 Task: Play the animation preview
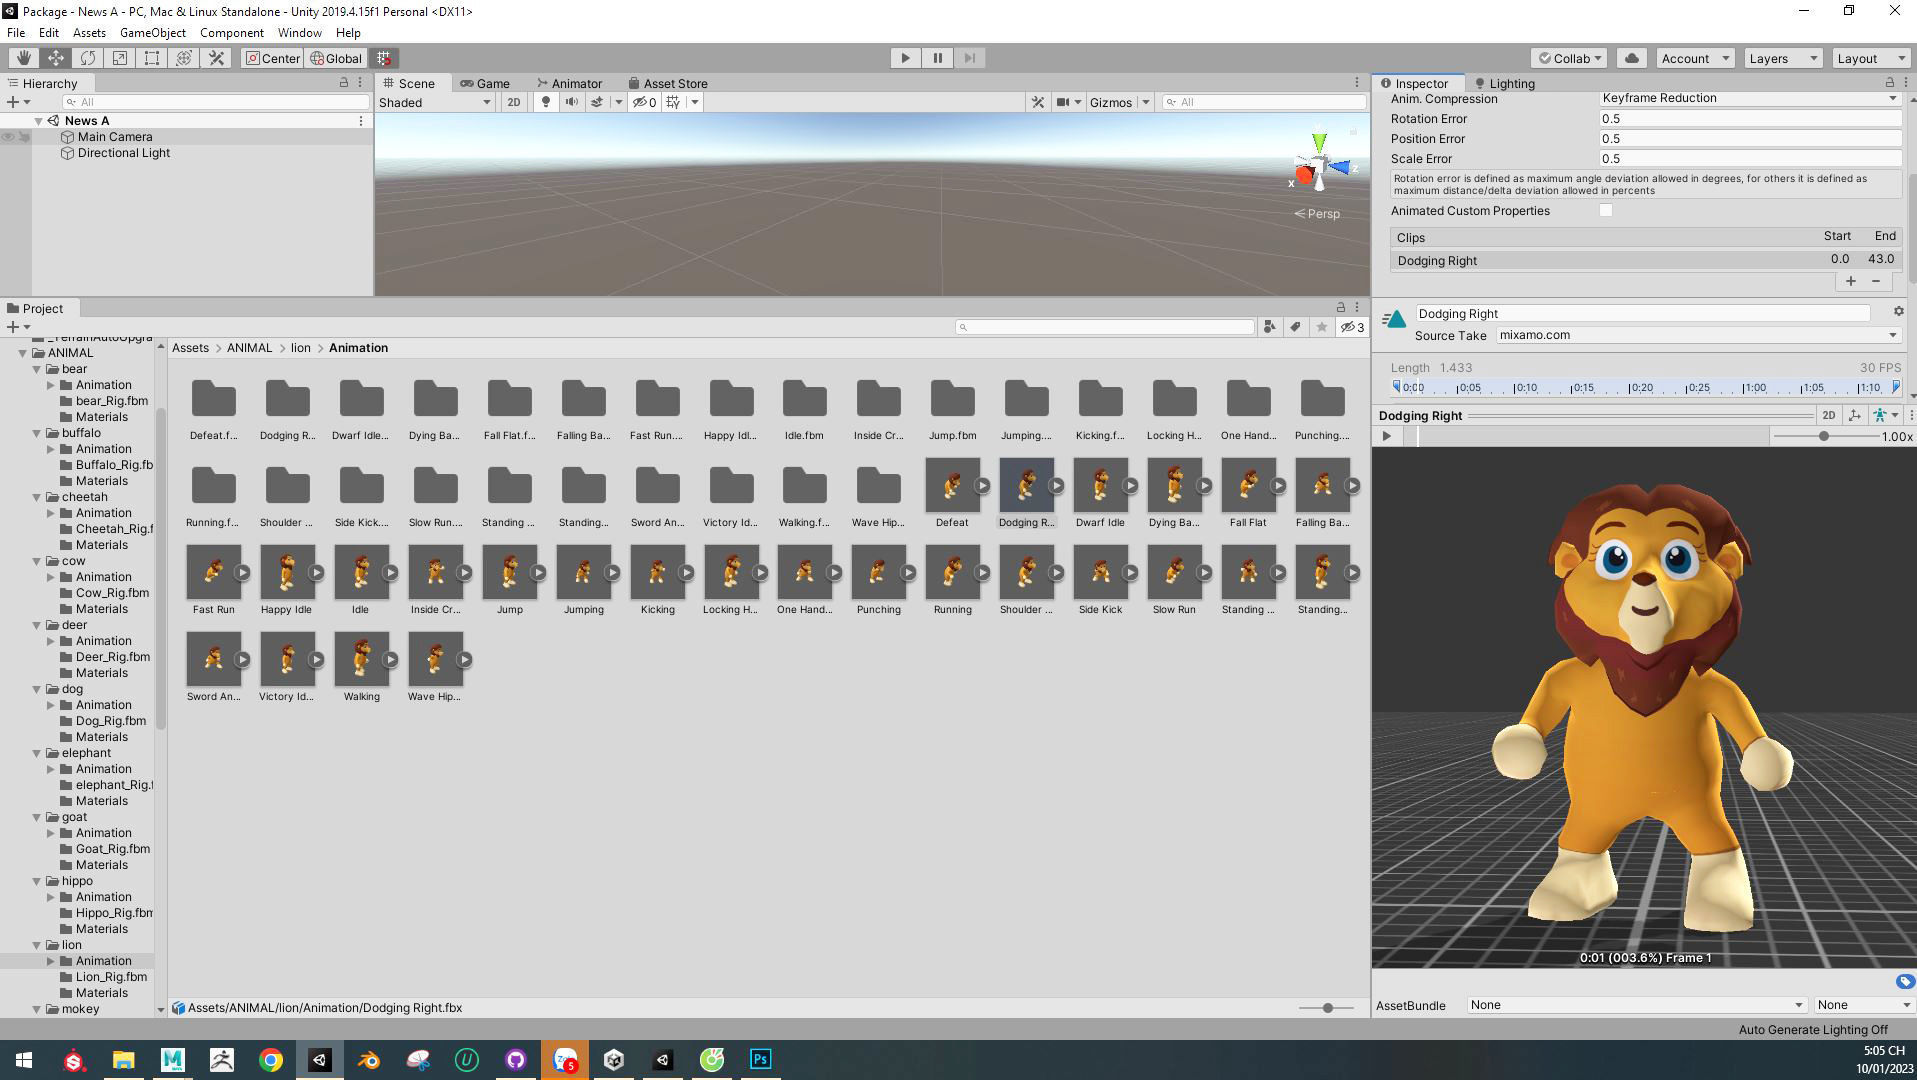click(1386, 436)
